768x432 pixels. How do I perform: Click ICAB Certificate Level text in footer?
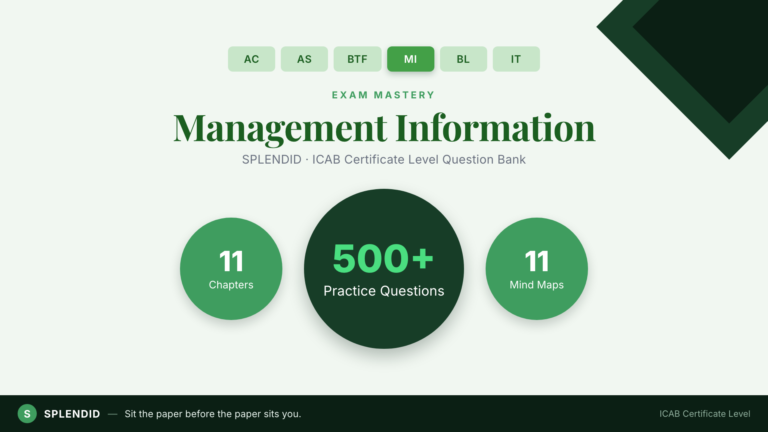coord(704,414)
